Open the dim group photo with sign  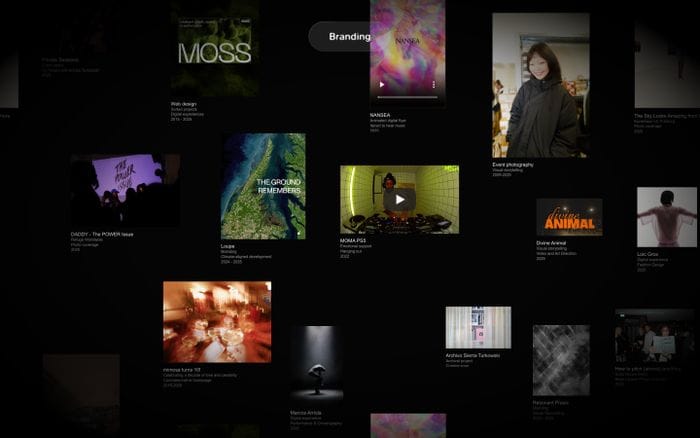[x=654, y=336]
